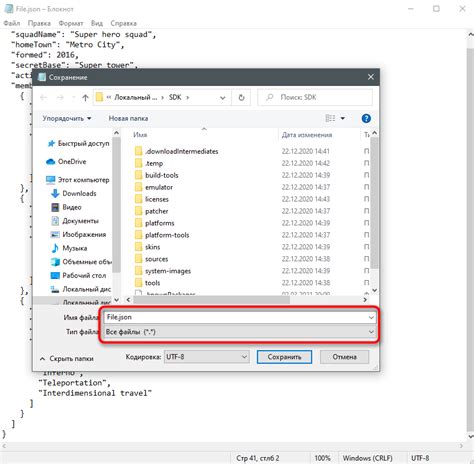474x464 pixels.
Task: Open the blue Help question icon
Action: click(366, 118)
